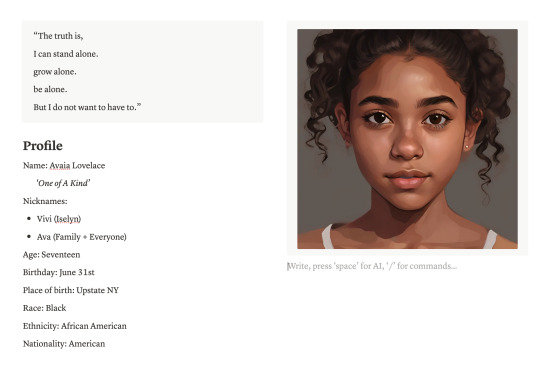
Task: Place cursor in Name: Avaia Lovelace line
Action: 64,166
